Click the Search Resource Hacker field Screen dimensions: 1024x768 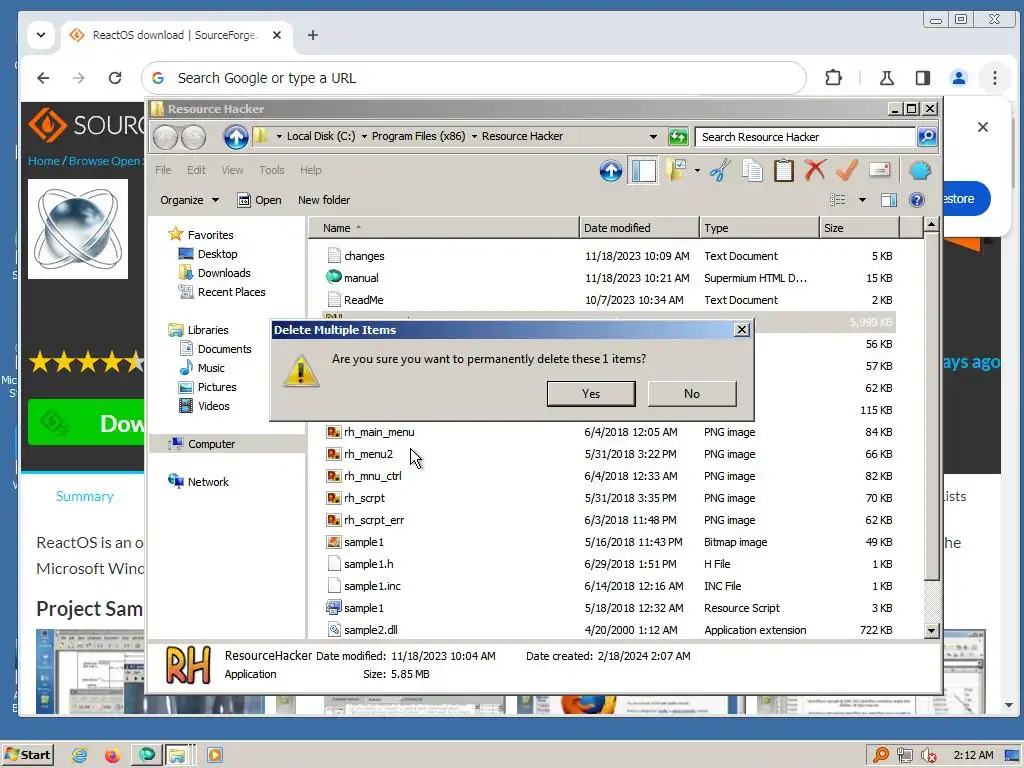805,136
